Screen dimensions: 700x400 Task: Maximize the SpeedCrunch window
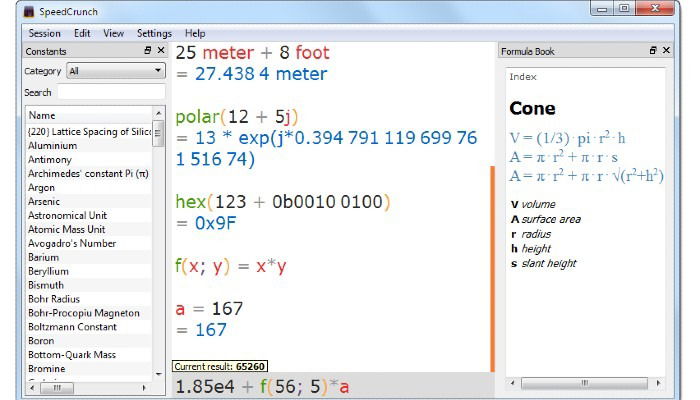[624, 8]
